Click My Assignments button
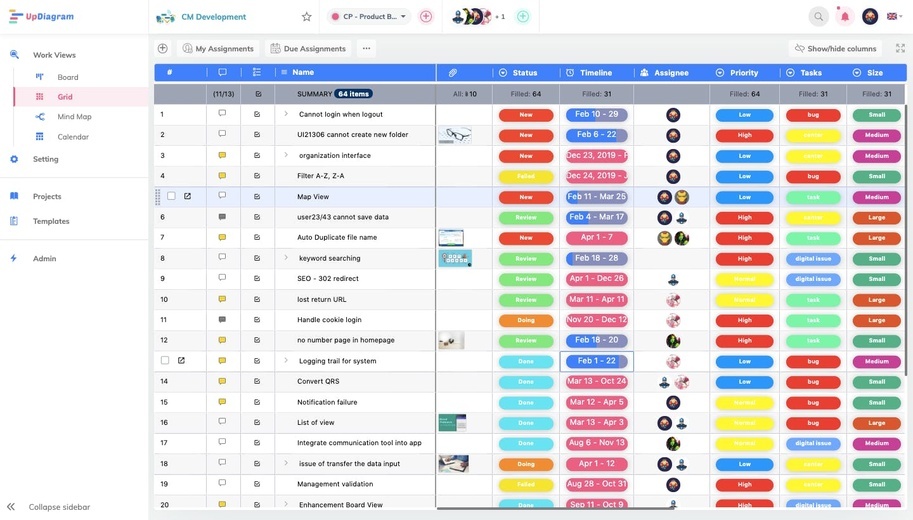This screenshot has height=520, width=913. 218,48
